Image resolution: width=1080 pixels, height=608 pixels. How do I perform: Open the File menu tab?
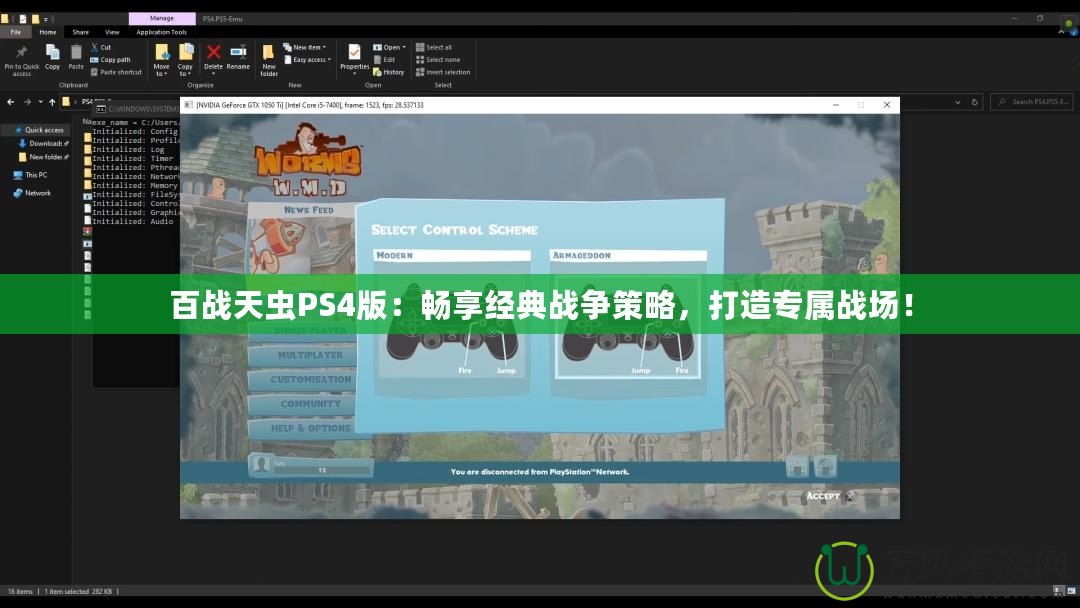15,32
